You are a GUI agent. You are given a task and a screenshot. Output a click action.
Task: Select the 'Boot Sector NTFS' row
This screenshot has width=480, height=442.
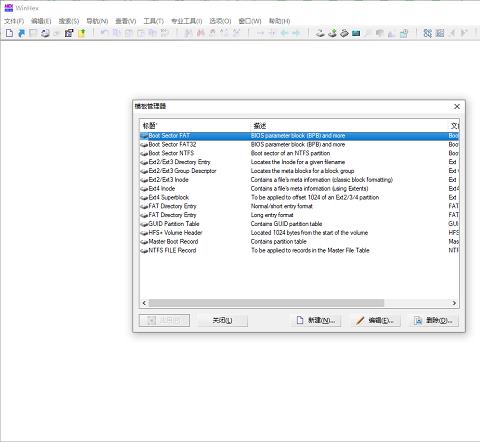tap(299, 153)
